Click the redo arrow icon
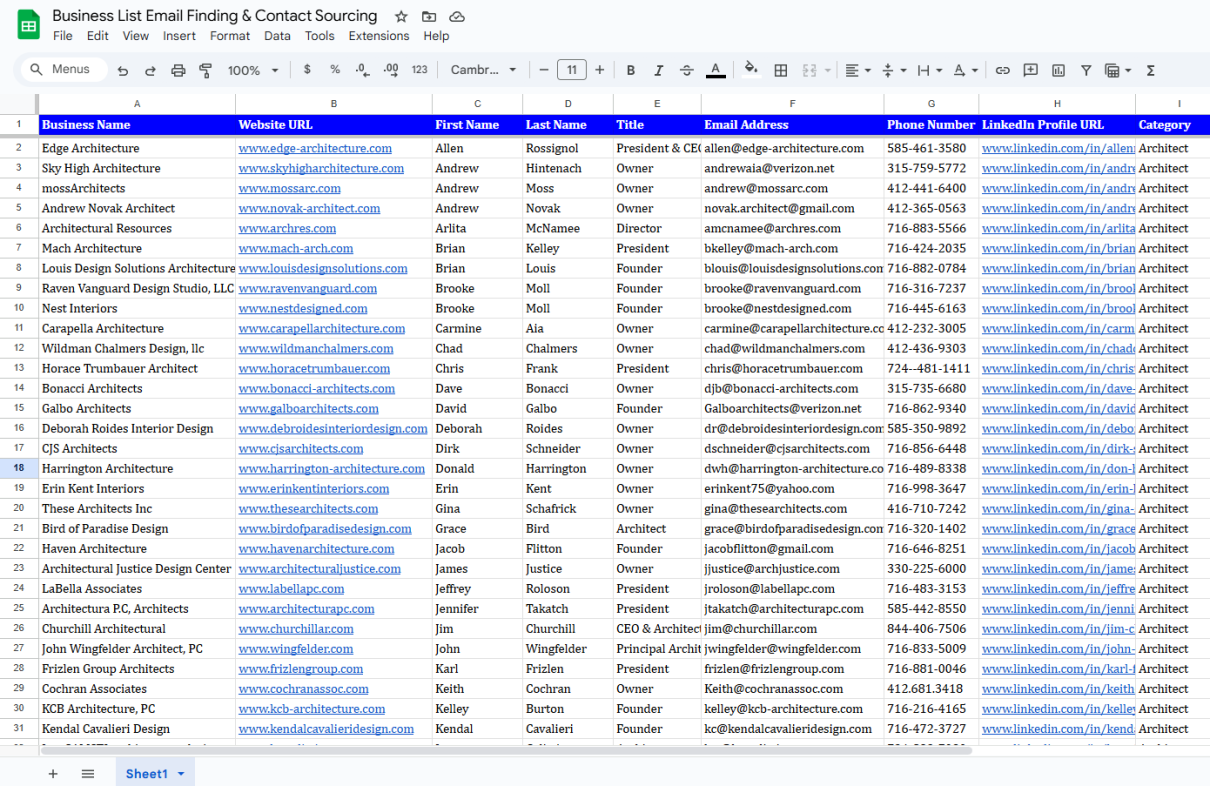 [150, 70]
